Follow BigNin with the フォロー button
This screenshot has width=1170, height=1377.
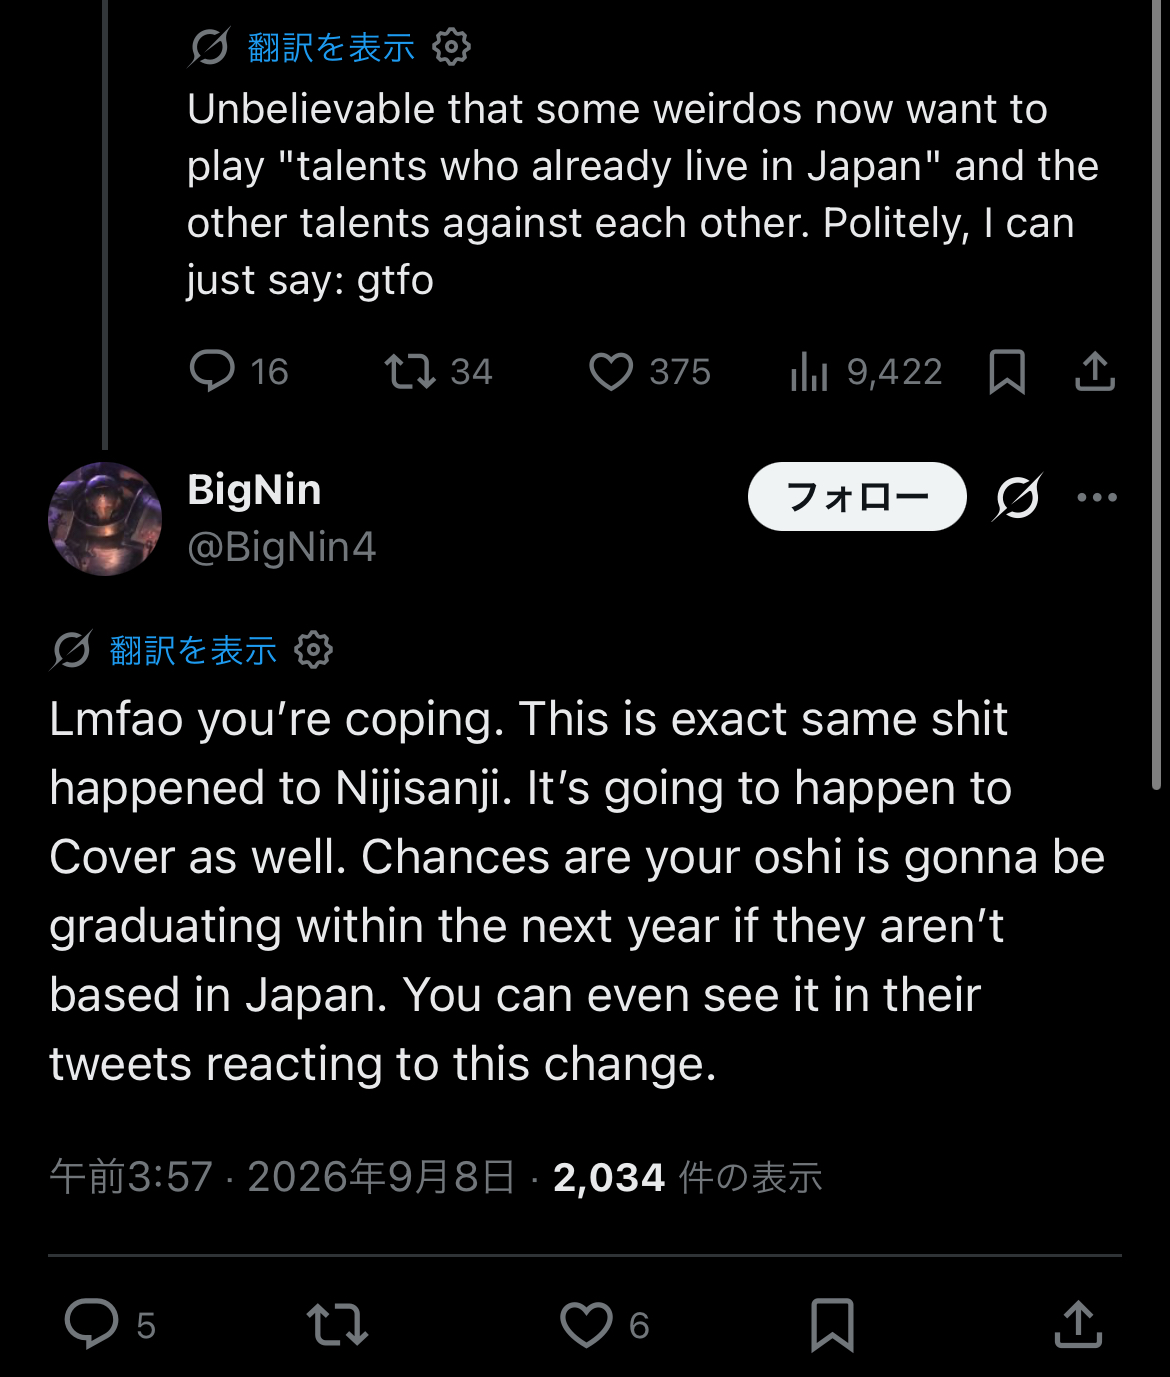(x=857, y=496)
